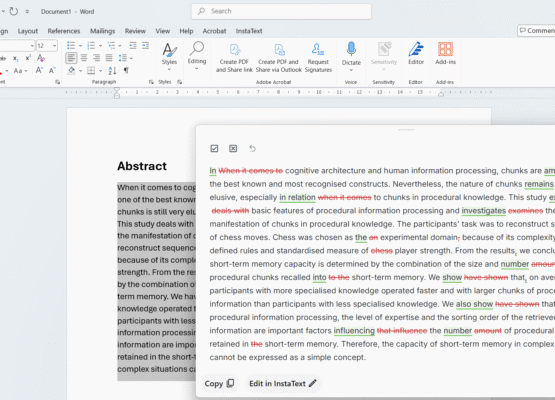
Task: Open Paragraph settings dialog launcher
Action: point(151,82)
